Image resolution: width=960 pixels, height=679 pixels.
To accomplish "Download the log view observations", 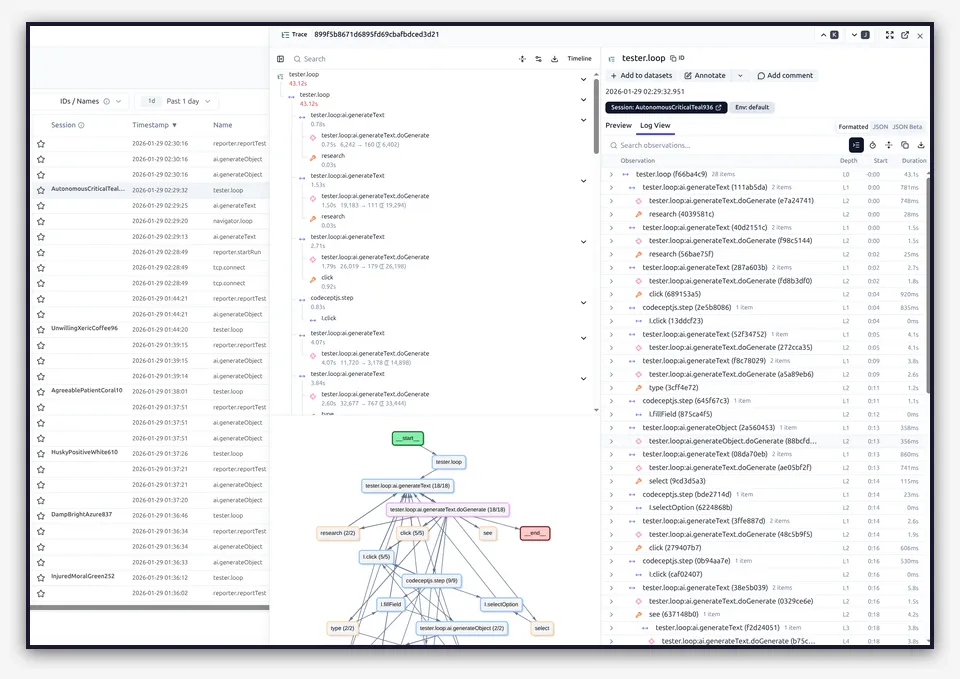I will coord(921,145).
